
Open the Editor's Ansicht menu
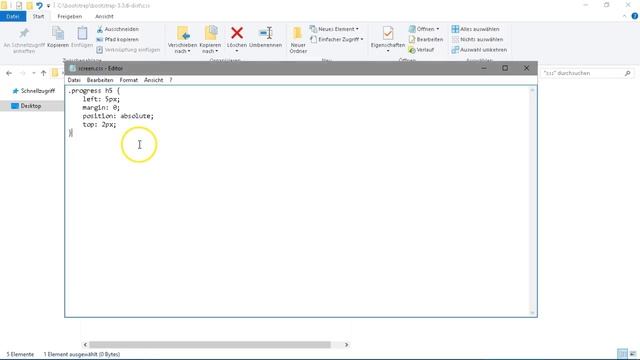(153, 80)
